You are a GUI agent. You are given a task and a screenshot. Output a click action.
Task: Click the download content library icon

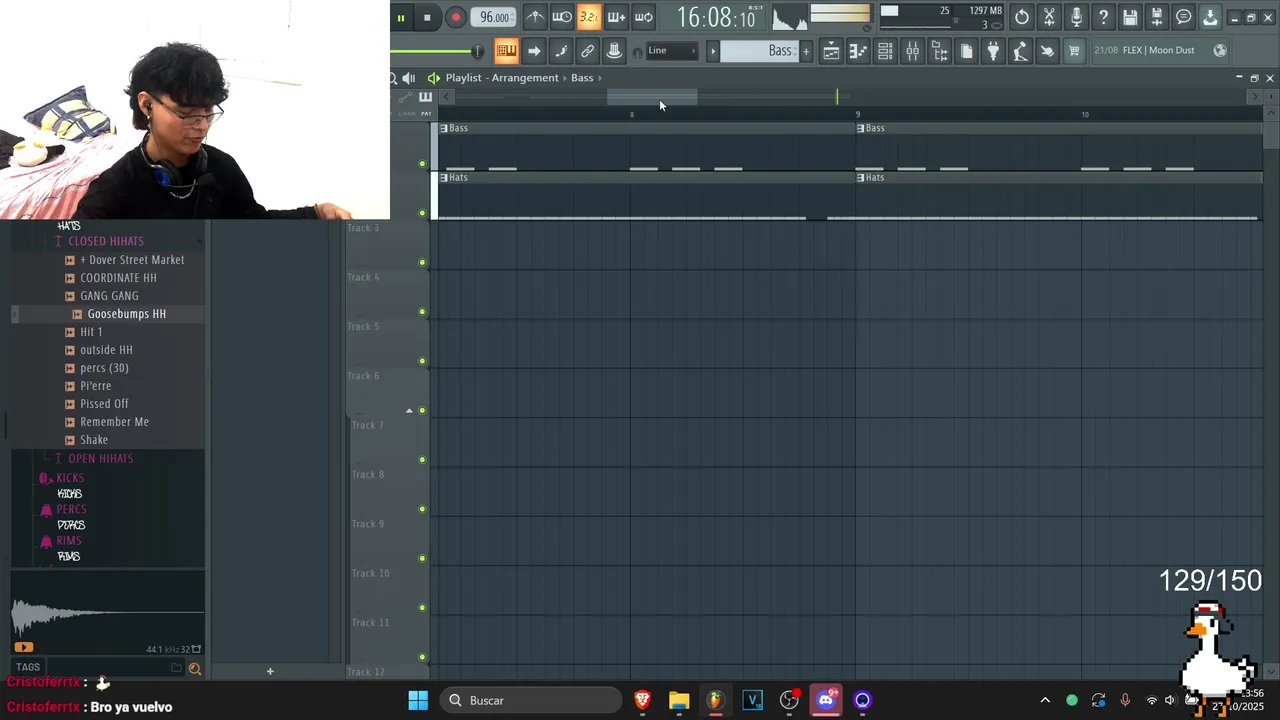click(1210, 17)
